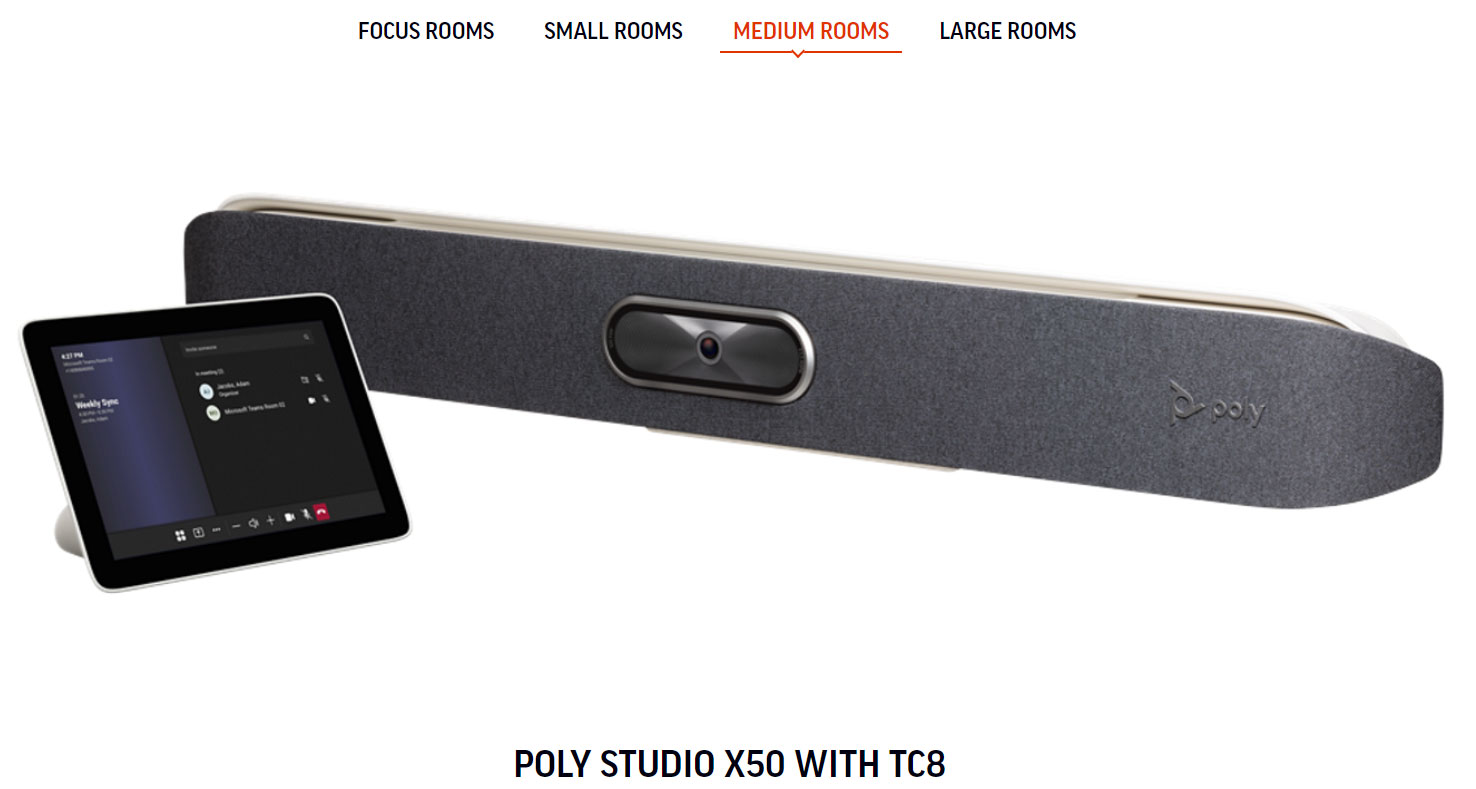Click the volume minus icon on tablet
The image size is (1476, 789).
click(x=236, y=526)
